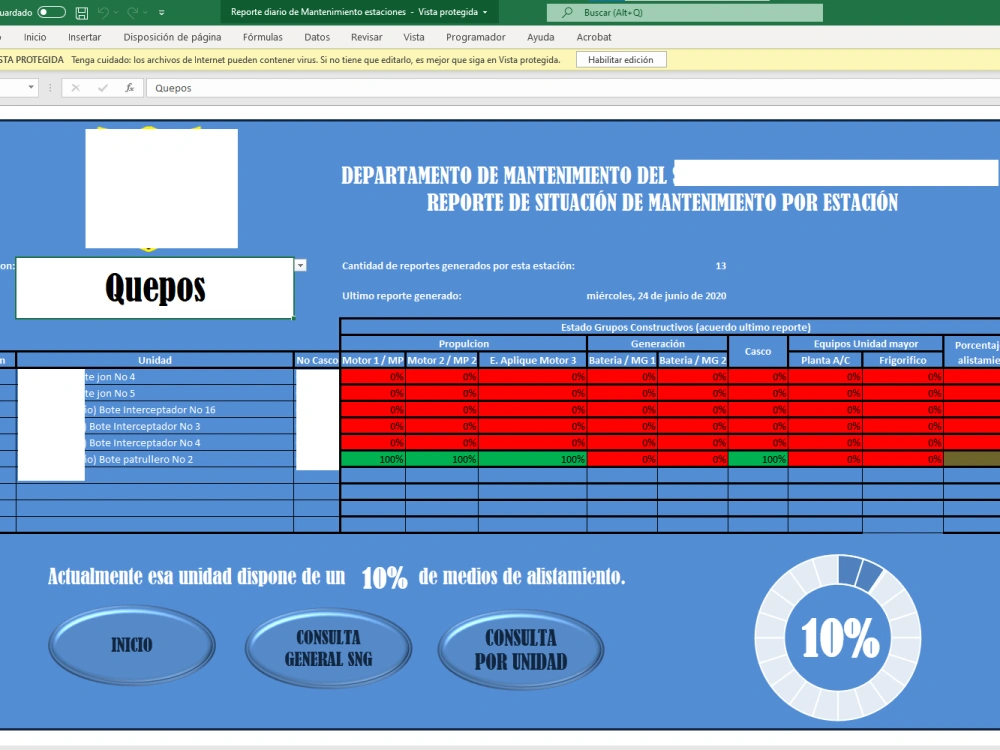Screen dimensions: 1000x750
Task: Select the Quepos station cell
Action: (x=154, y=288)
